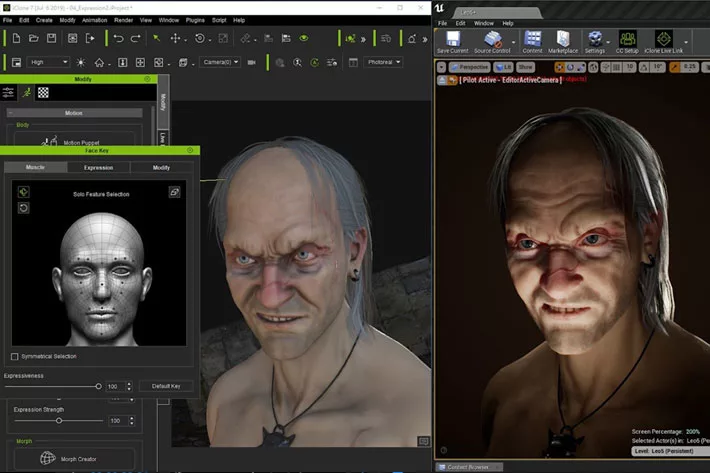Click the green select icon in Face Key

pos(24,192)
